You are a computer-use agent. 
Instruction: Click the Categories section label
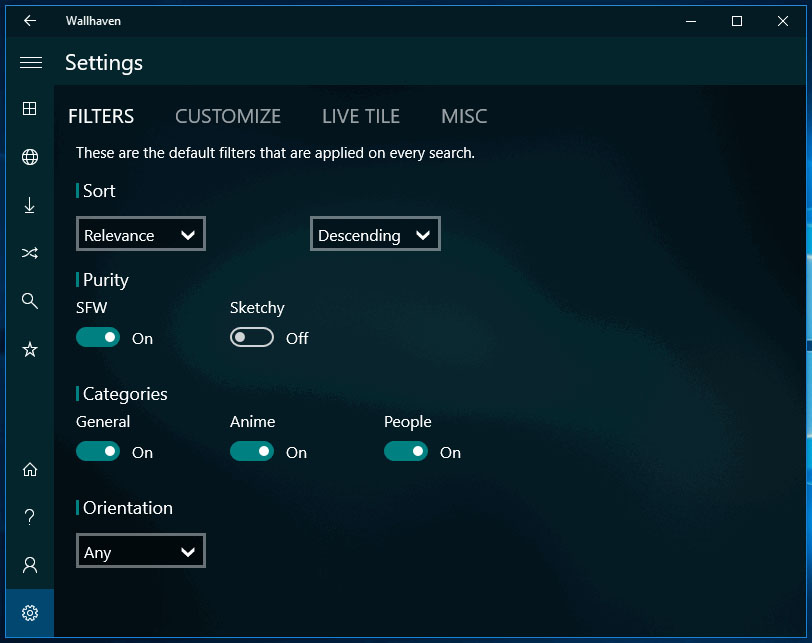point(125,394)
